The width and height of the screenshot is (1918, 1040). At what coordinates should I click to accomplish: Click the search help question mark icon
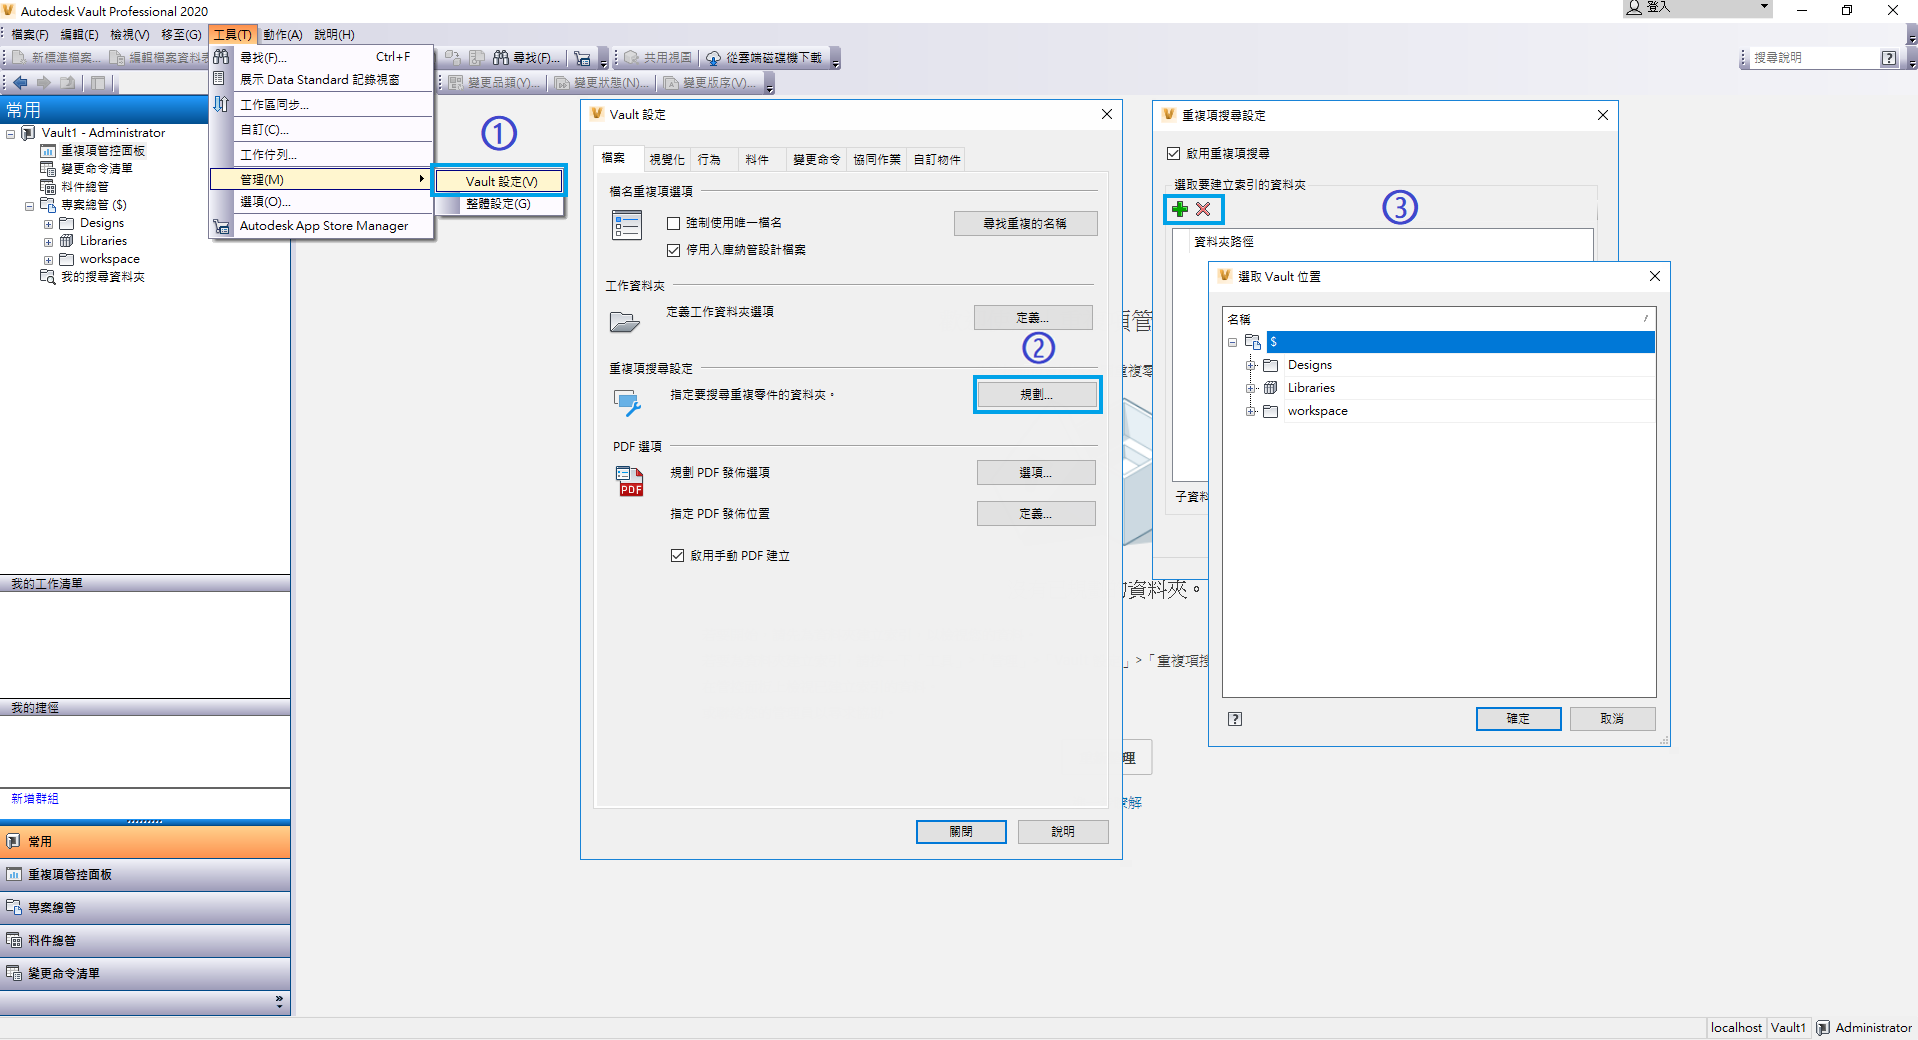tap(1888, 58)
